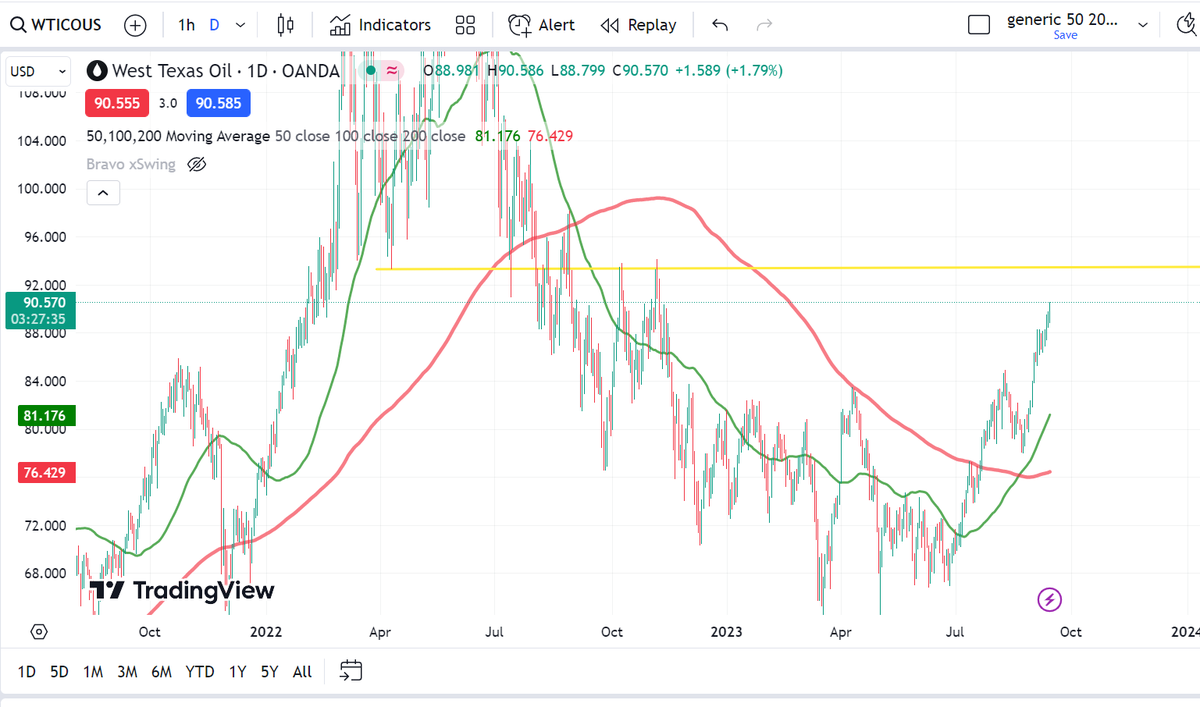Open the USD currency dropdown
The width and height of the screenshot is (1200, 707).
[37, 71]
